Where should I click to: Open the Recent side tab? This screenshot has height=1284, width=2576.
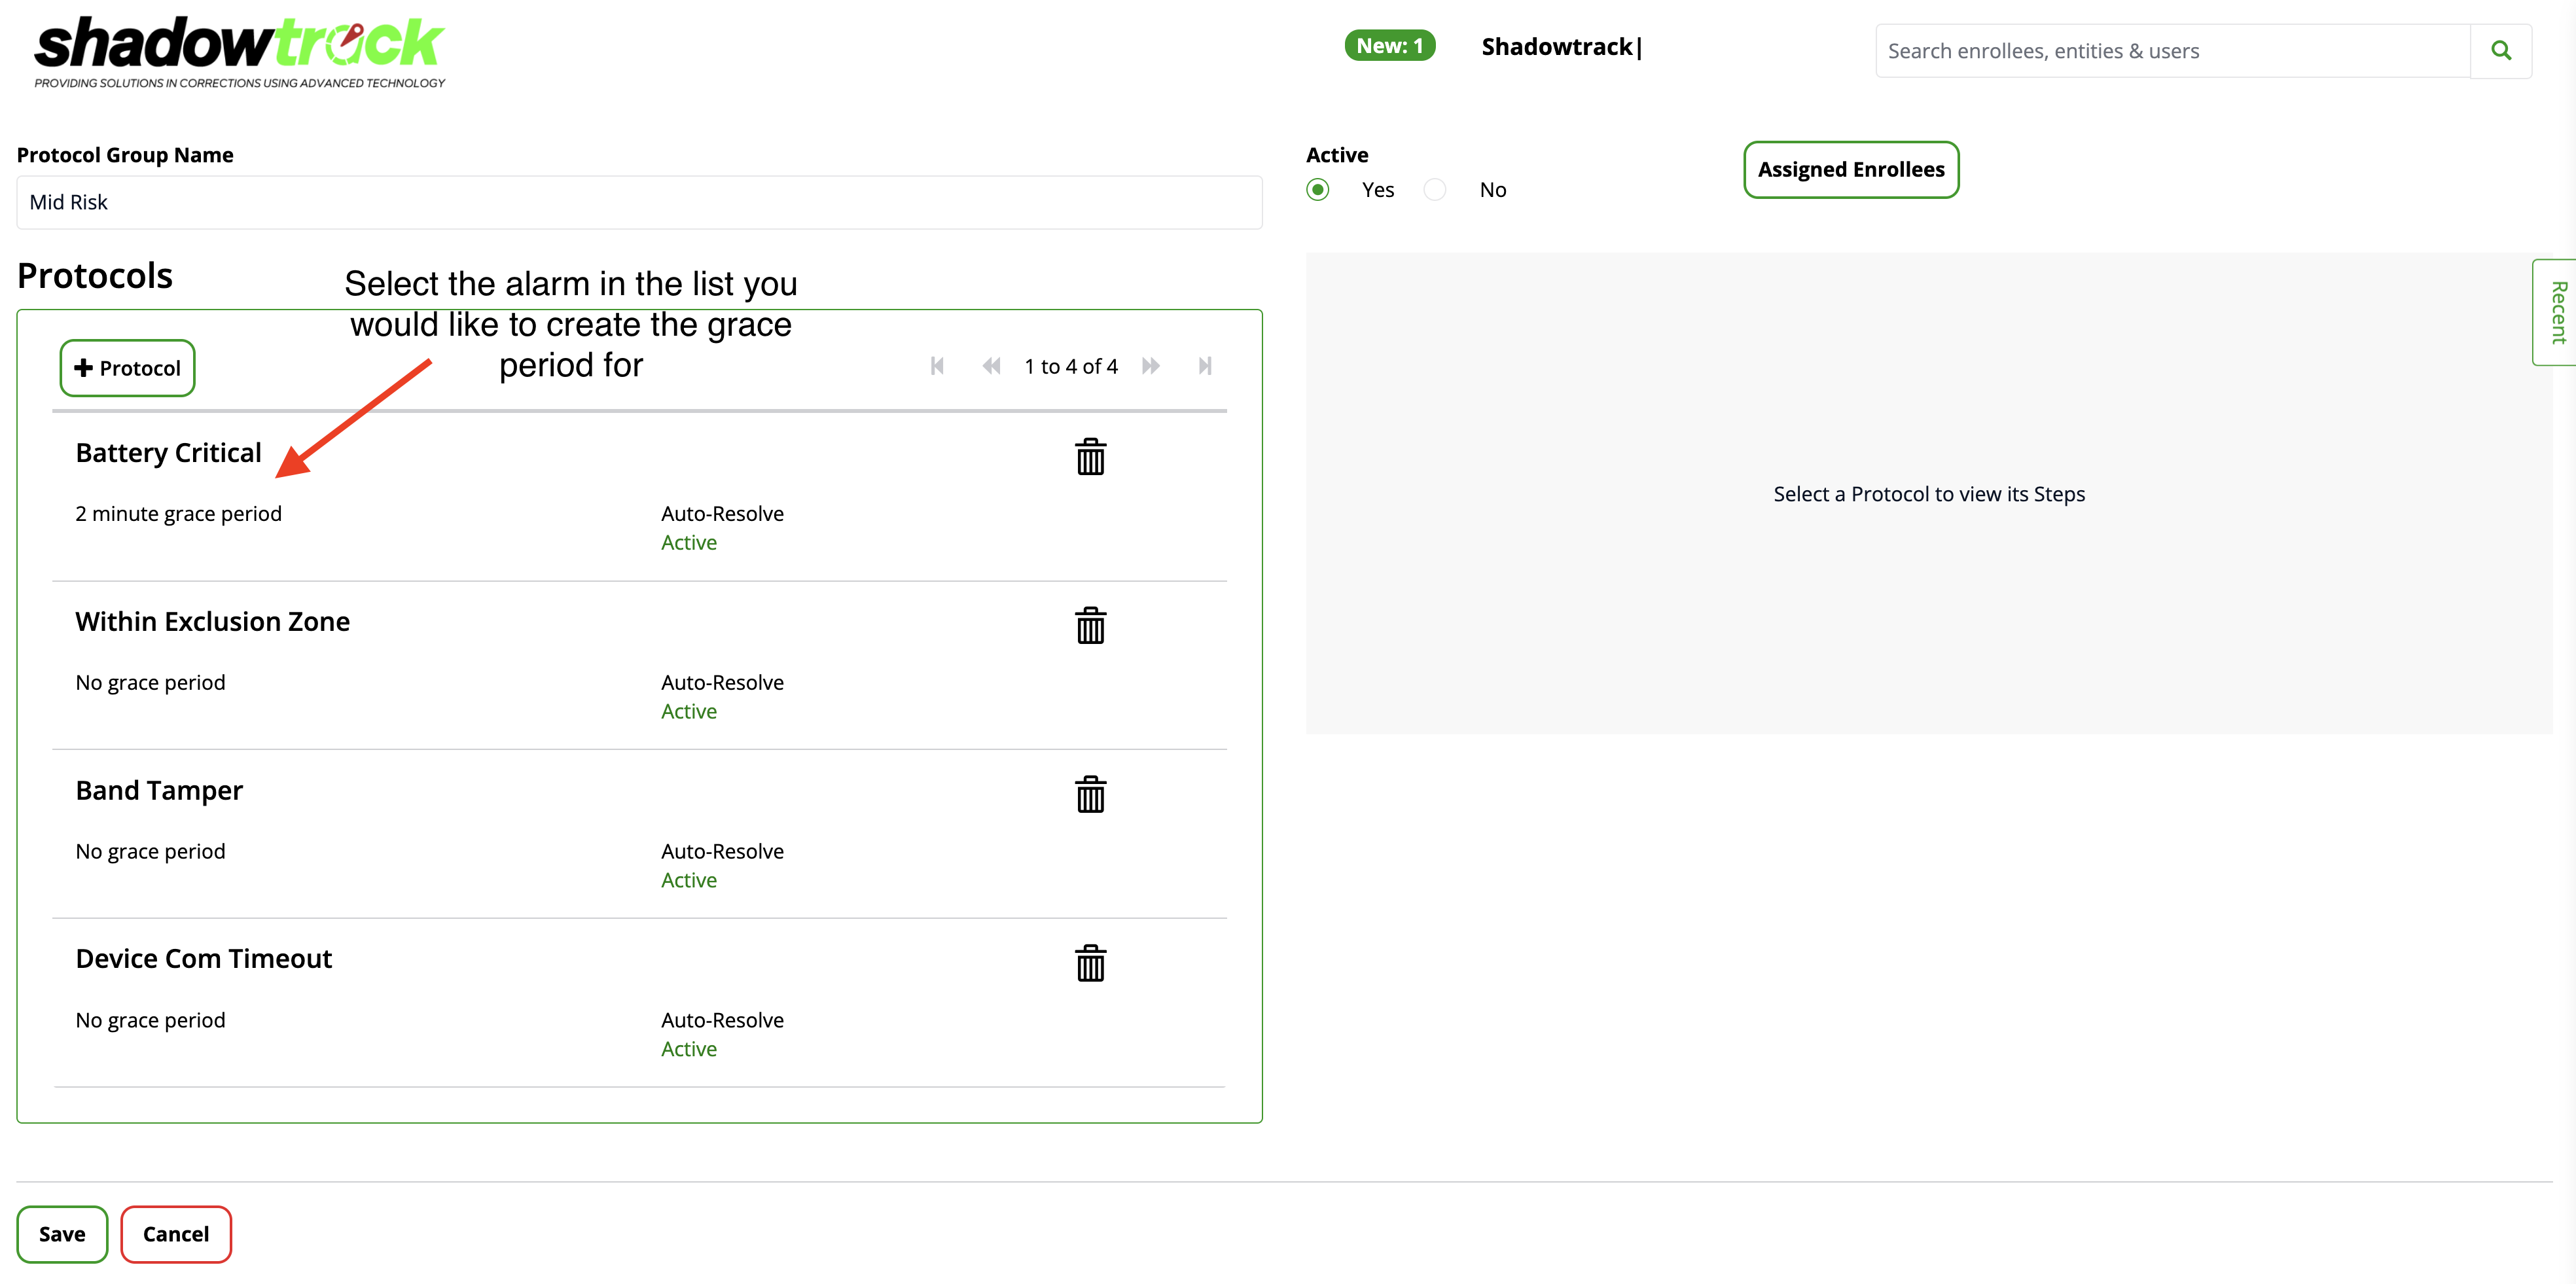pos(2556,313)
